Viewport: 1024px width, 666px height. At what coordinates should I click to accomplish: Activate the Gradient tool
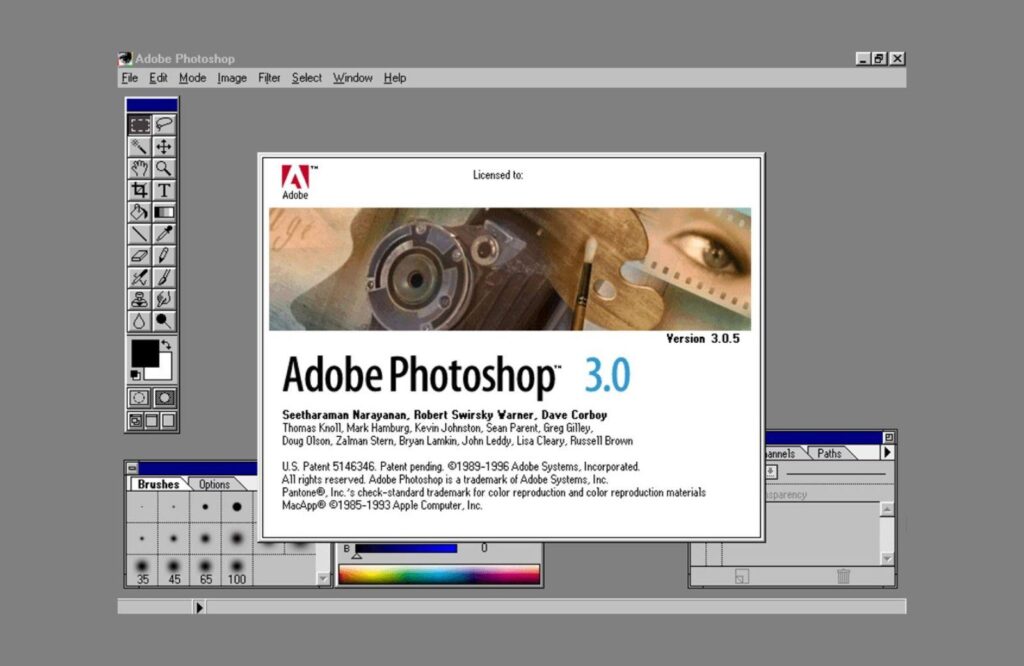[163, 211]
